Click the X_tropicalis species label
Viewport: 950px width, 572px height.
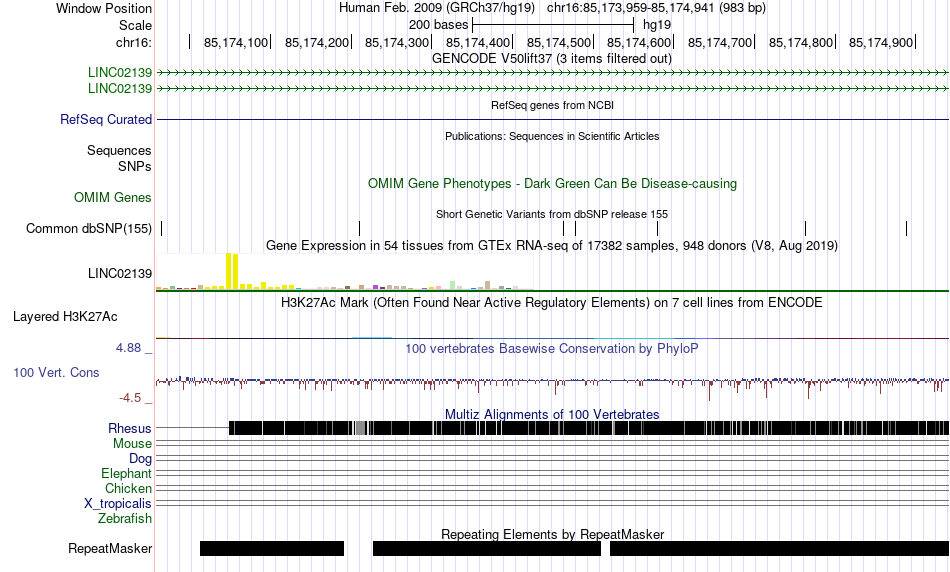tap(118, 504)
